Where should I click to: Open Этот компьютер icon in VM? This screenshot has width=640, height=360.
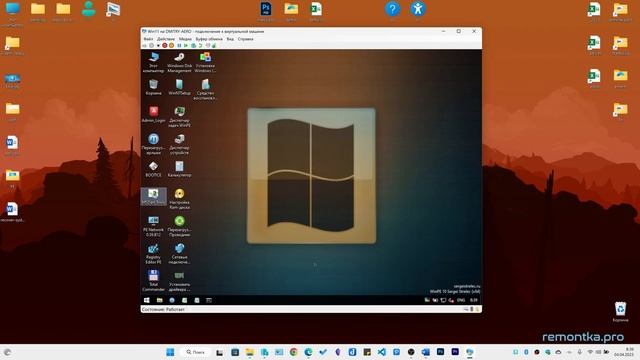153,62
